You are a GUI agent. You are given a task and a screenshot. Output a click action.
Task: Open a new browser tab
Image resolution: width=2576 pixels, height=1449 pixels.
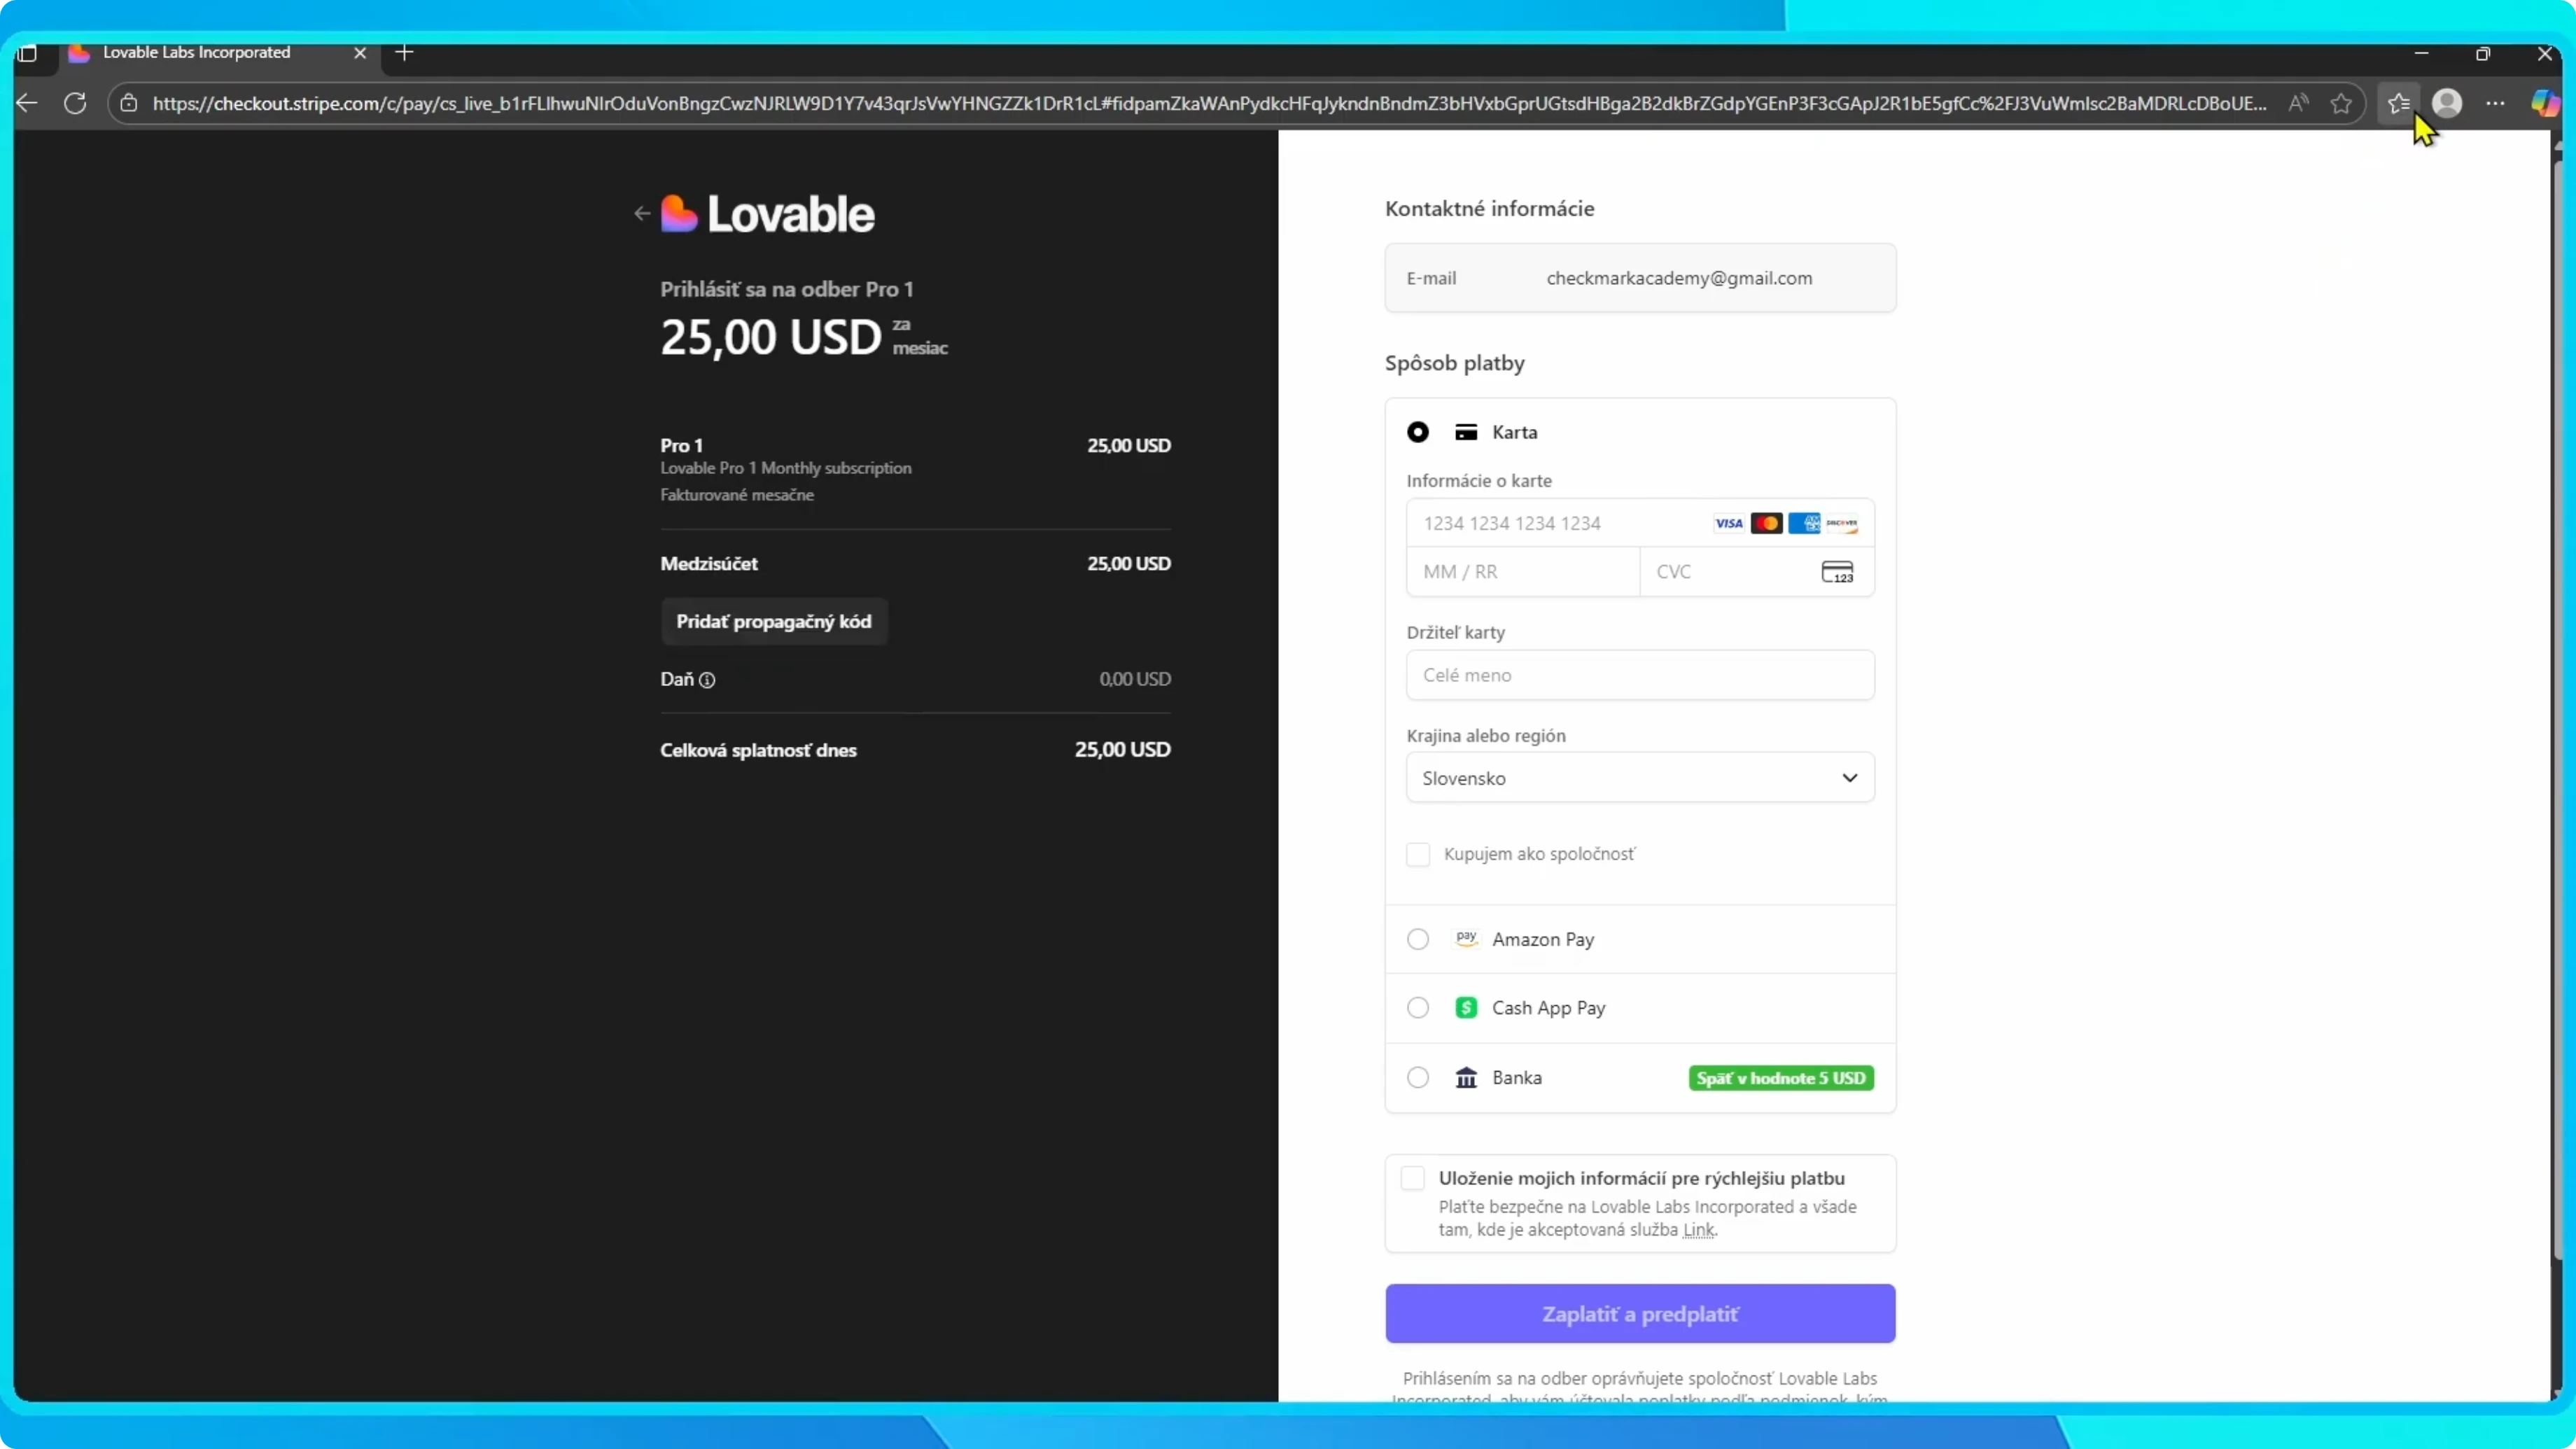tap(404, 53)
